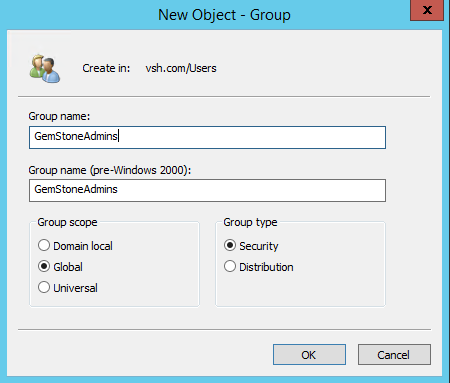Click the vsh.com/Users path text

181,68
